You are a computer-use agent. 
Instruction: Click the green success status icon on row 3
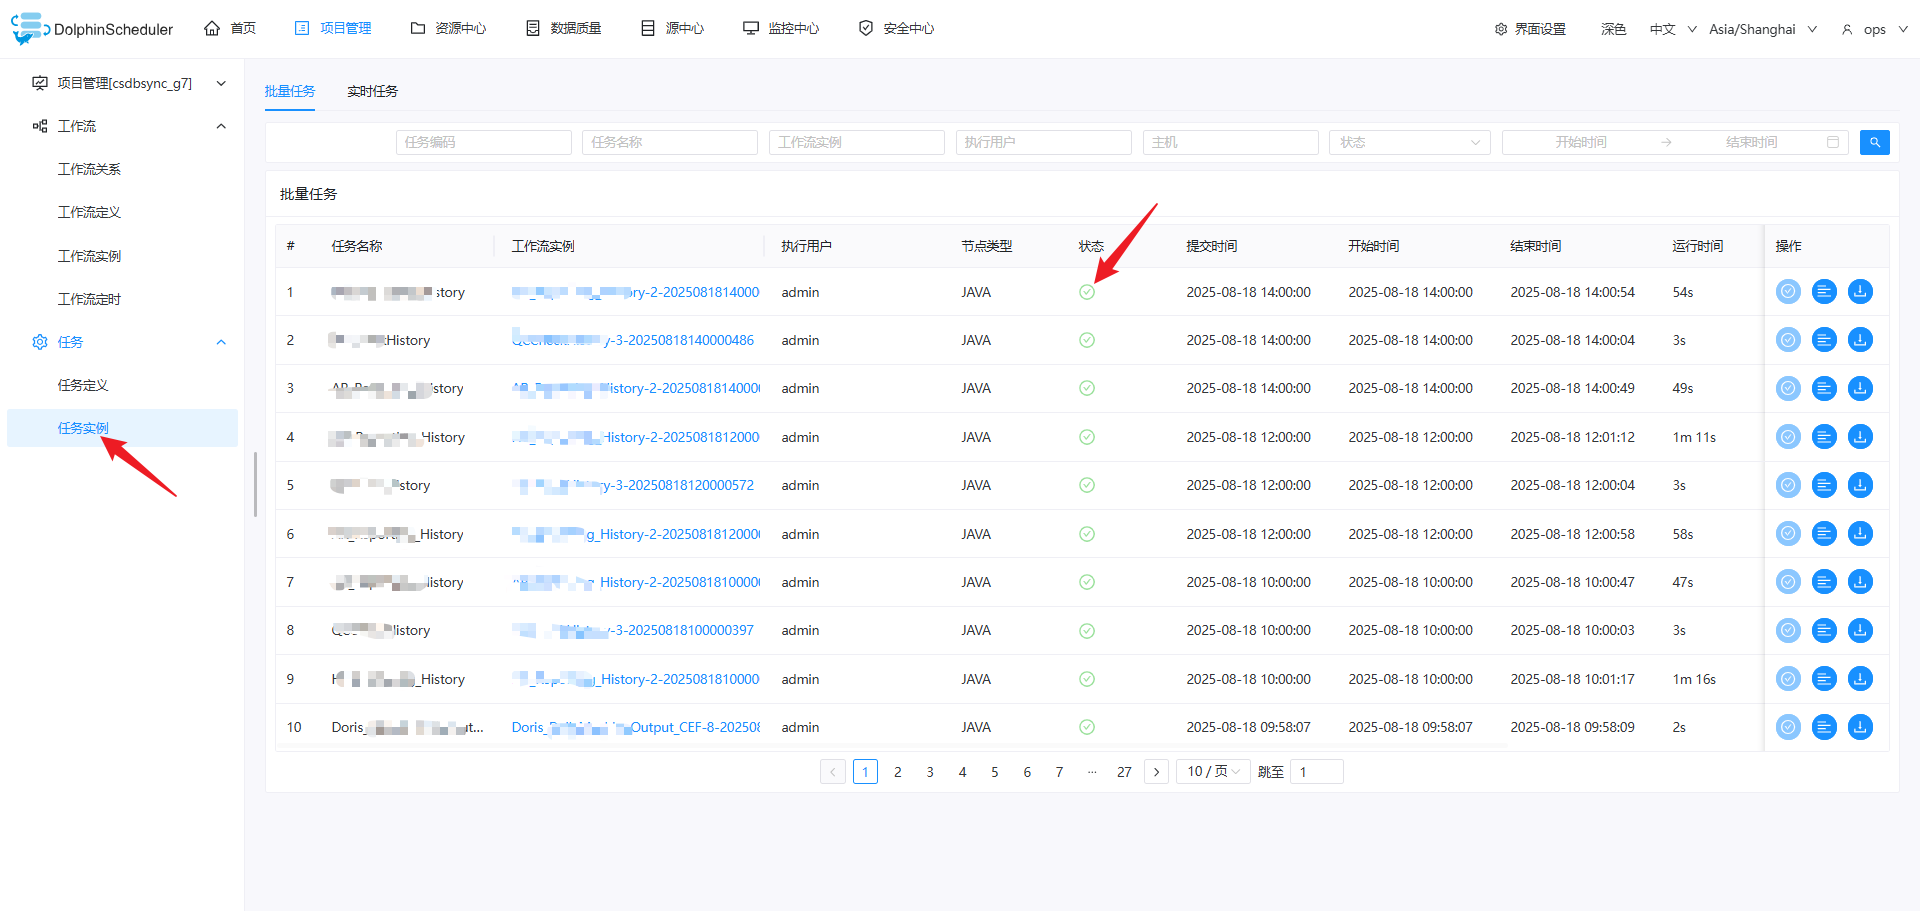tap(1086, 388)
